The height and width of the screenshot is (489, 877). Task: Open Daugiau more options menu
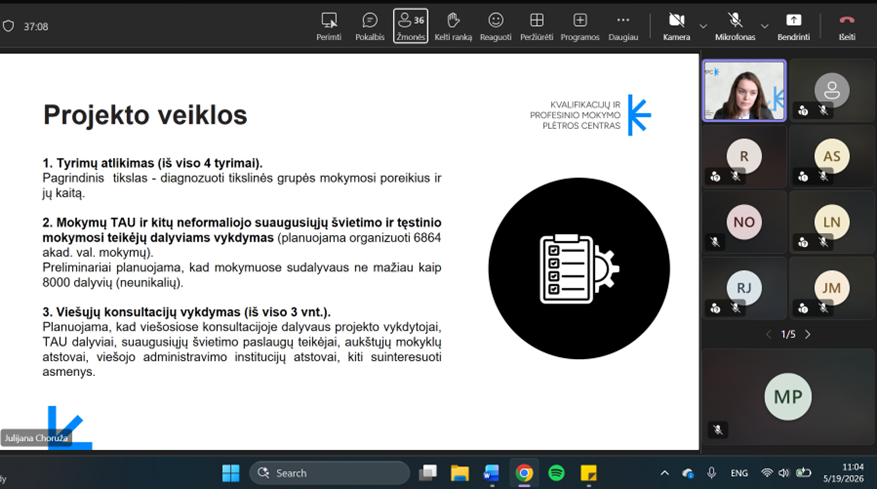(x=623, y=26)
